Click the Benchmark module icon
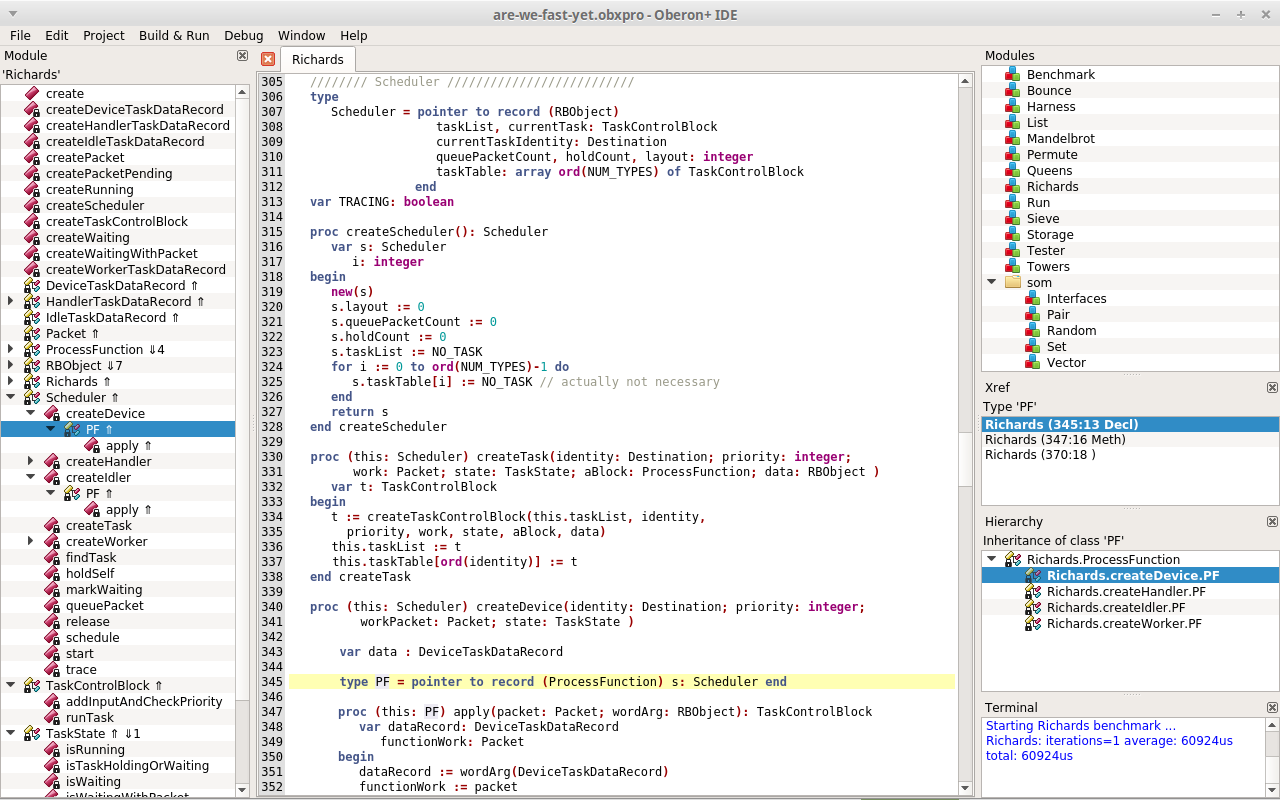Screen dimensions: 1280x800 point(1012,75)
